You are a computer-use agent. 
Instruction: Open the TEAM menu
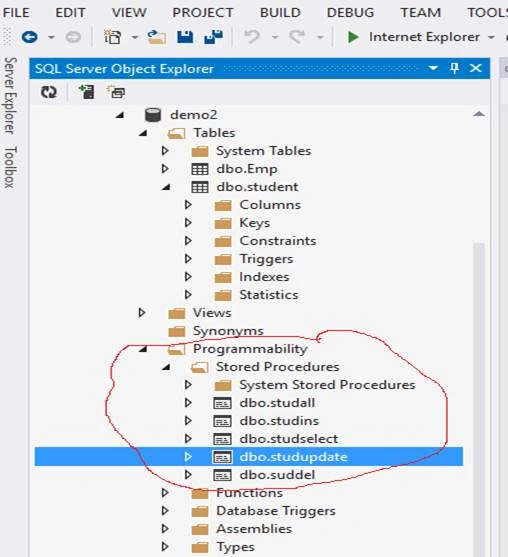421,13
